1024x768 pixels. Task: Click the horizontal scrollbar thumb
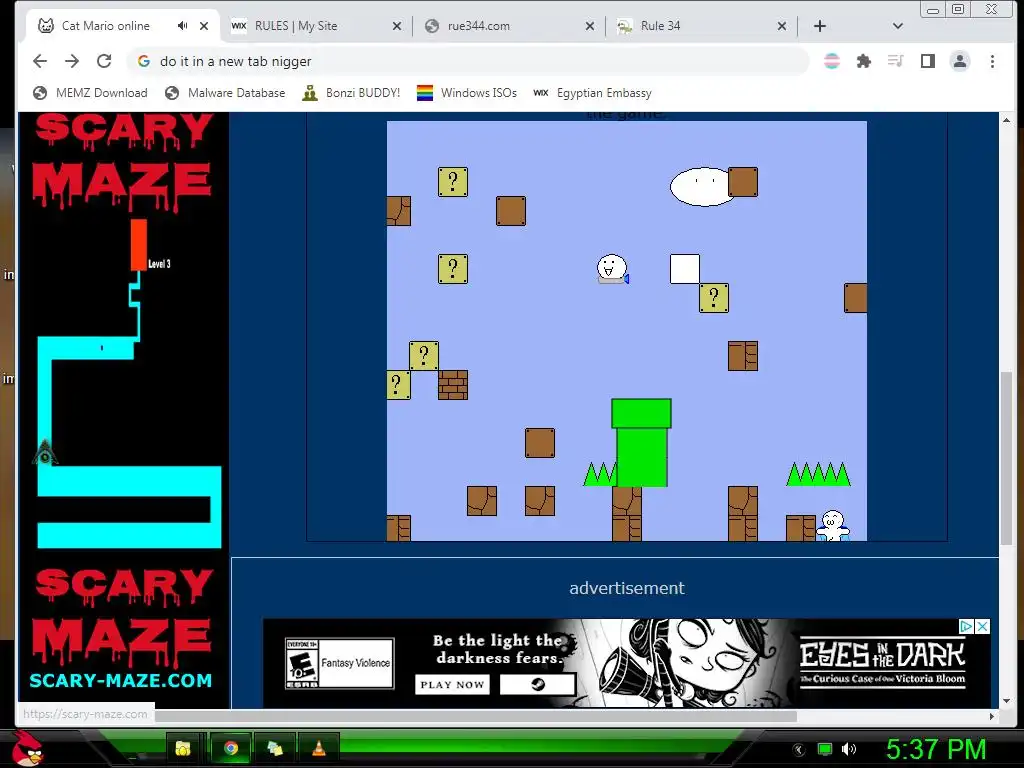[x=475, y=716]
